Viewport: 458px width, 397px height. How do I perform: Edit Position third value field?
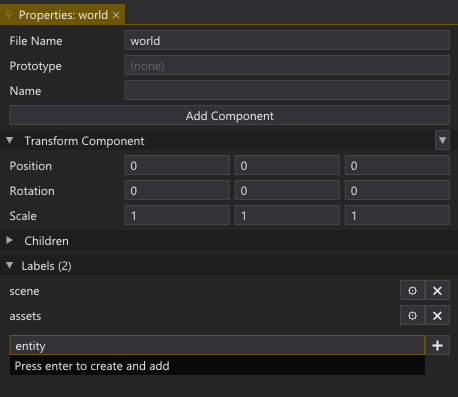point(397,165)
